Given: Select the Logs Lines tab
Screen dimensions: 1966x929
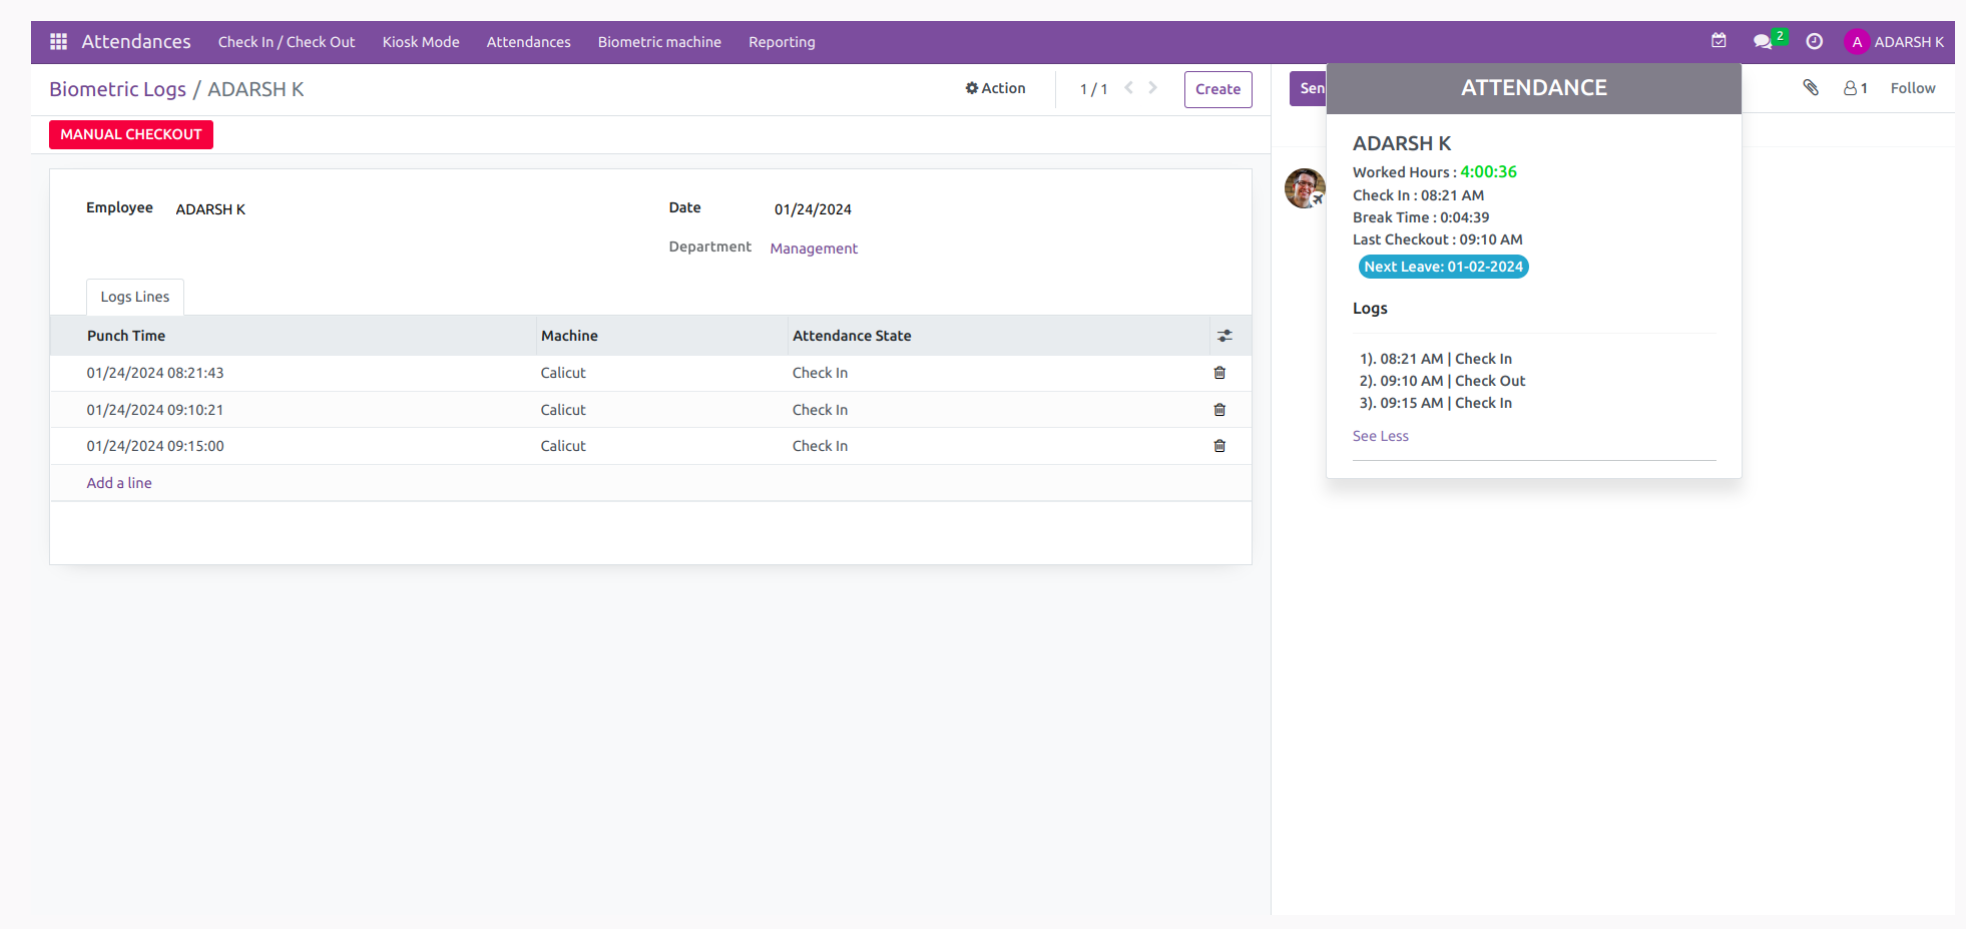Looking at the screenshot, I should tap(135, 297).
